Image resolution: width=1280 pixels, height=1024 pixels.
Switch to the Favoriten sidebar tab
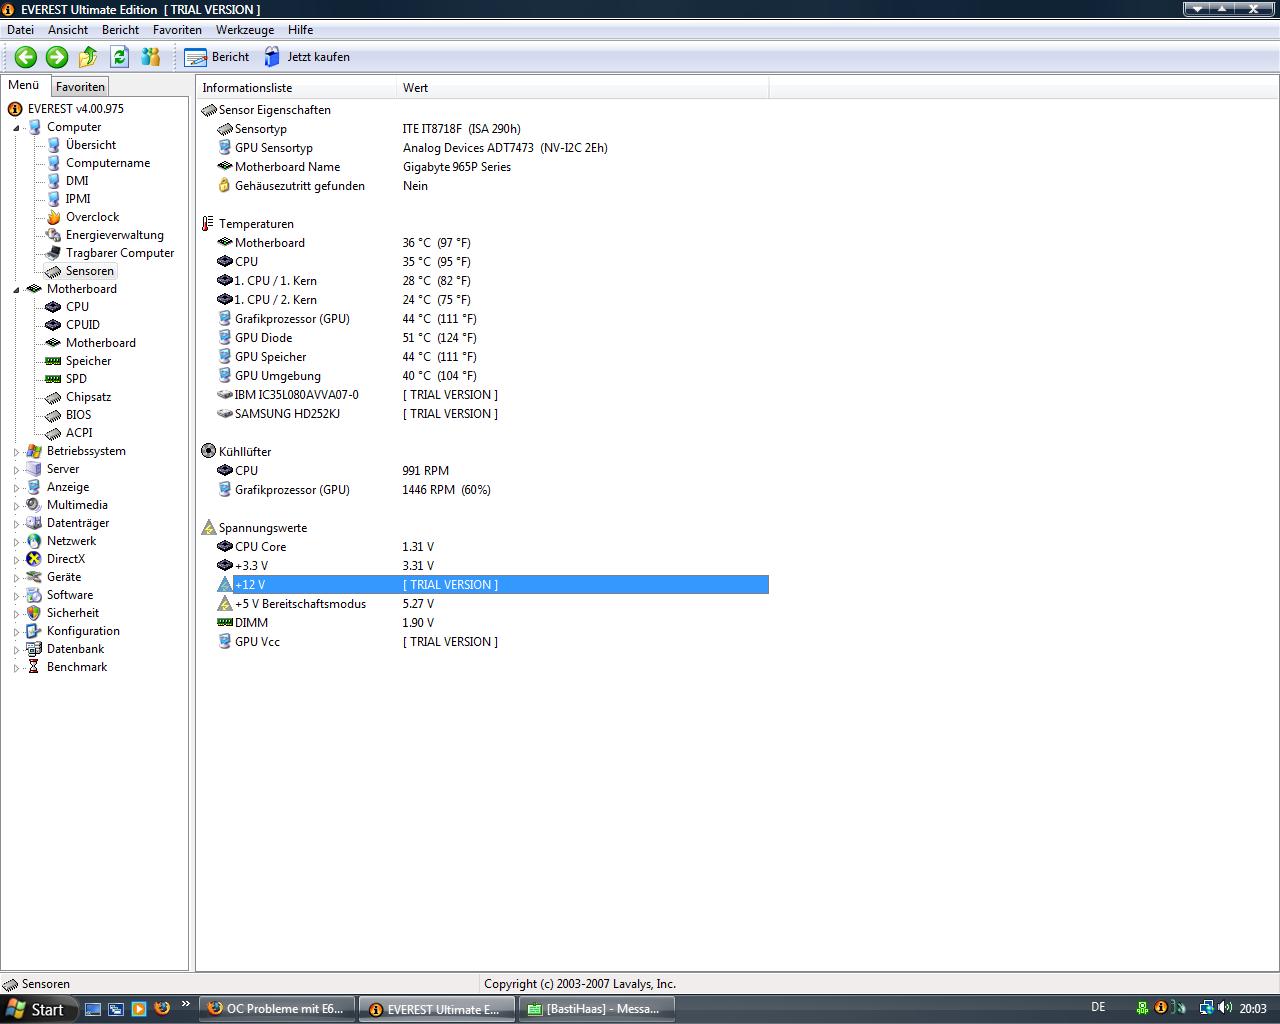tap(80, 87)
